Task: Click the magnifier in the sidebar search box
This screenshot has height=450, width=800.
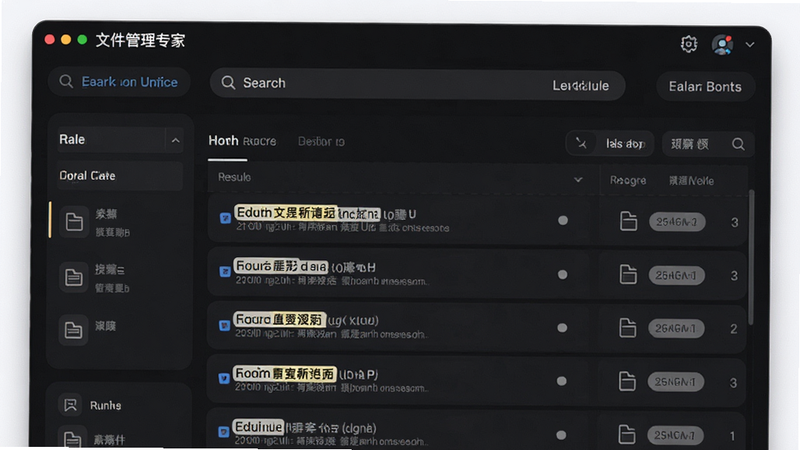Action: click(x=66, y=81)
